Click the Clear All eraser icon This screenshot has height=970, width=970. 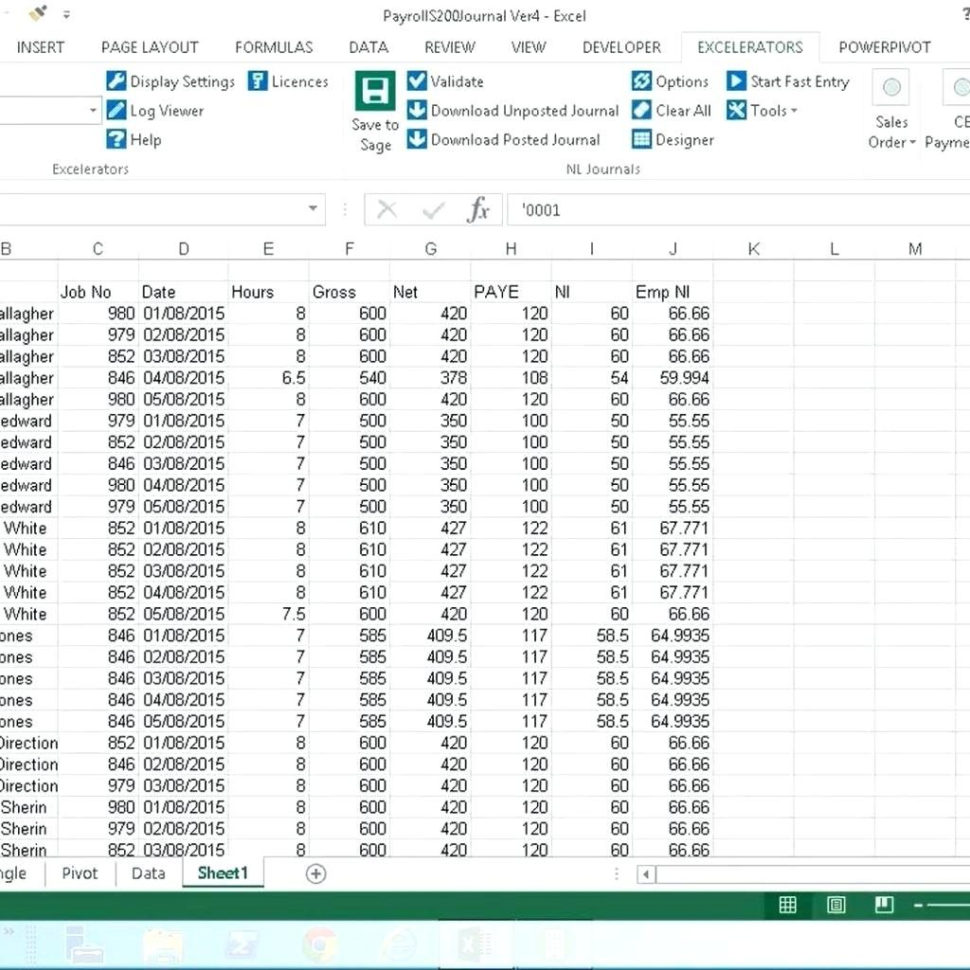(642, 110)
